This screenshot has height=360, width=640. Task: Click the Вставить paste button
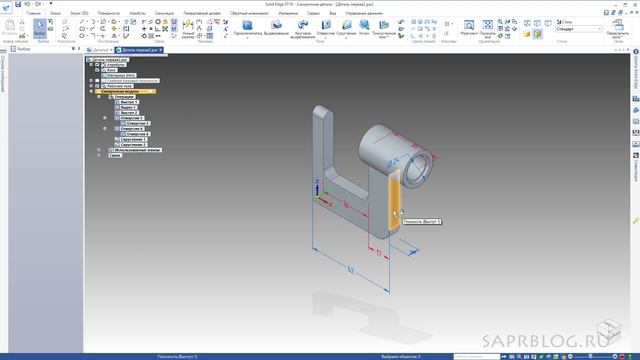pyautogui.click(x=9, y=28)
